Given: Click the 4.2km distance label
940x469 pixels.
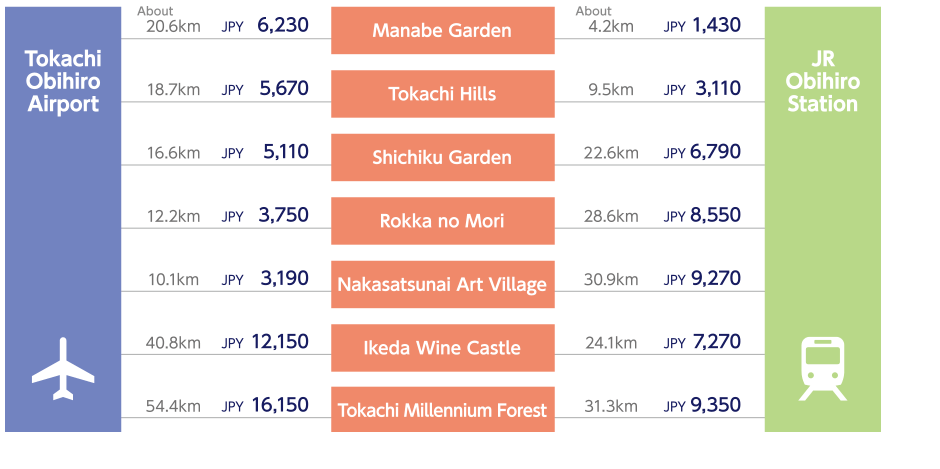Looking at the screenshot, I should [x=611, y=26].
